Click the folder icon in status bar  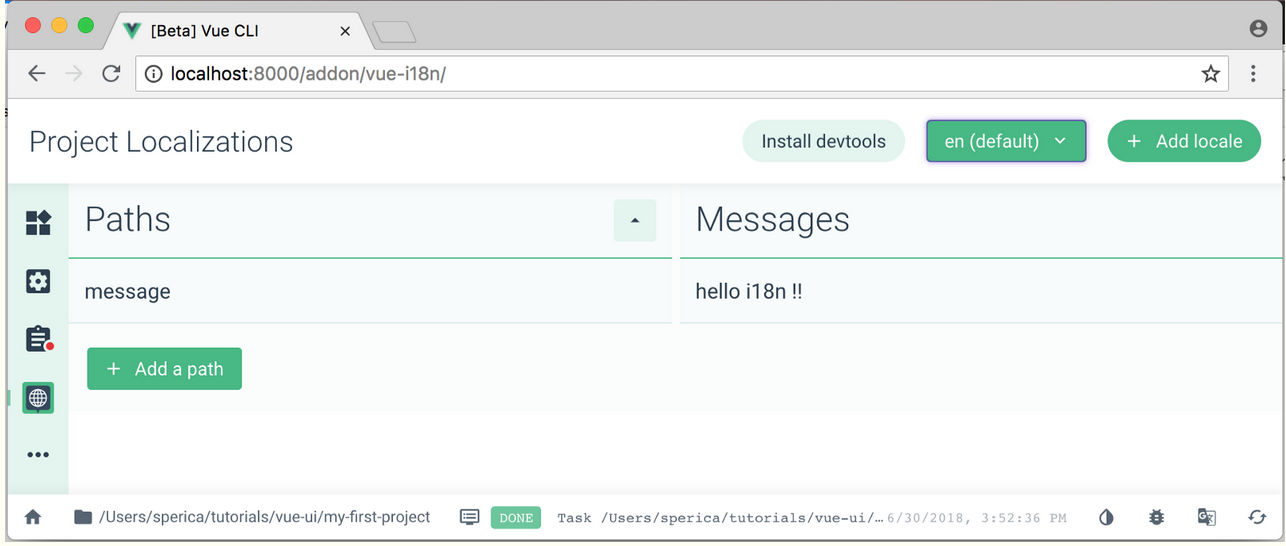coord(83,517)
